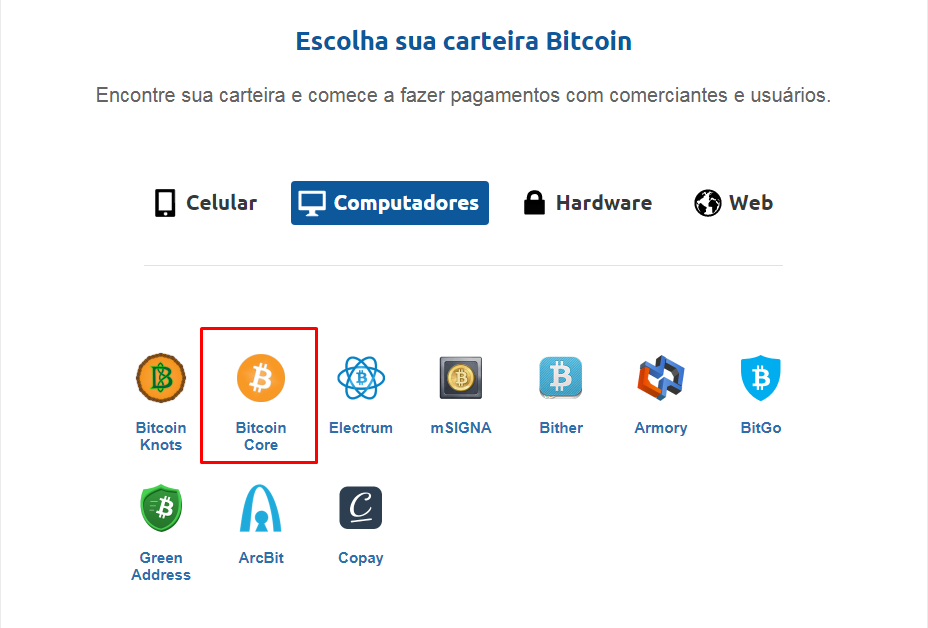Click the Bitcoin Knots wallet icon
This screenshot has height=628, width=928.
tap(161, 378)
